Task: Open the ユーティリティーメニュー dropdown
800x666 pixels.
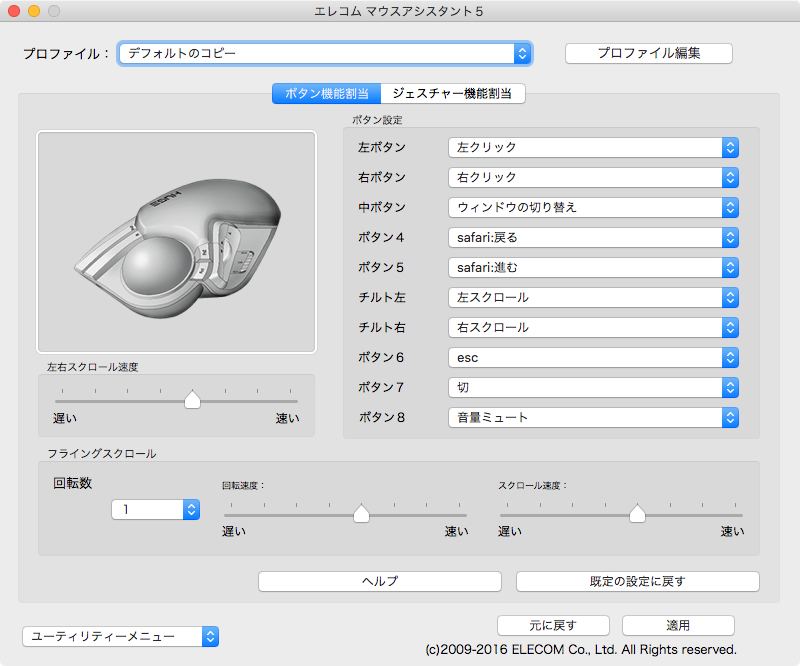Action: 120,636
